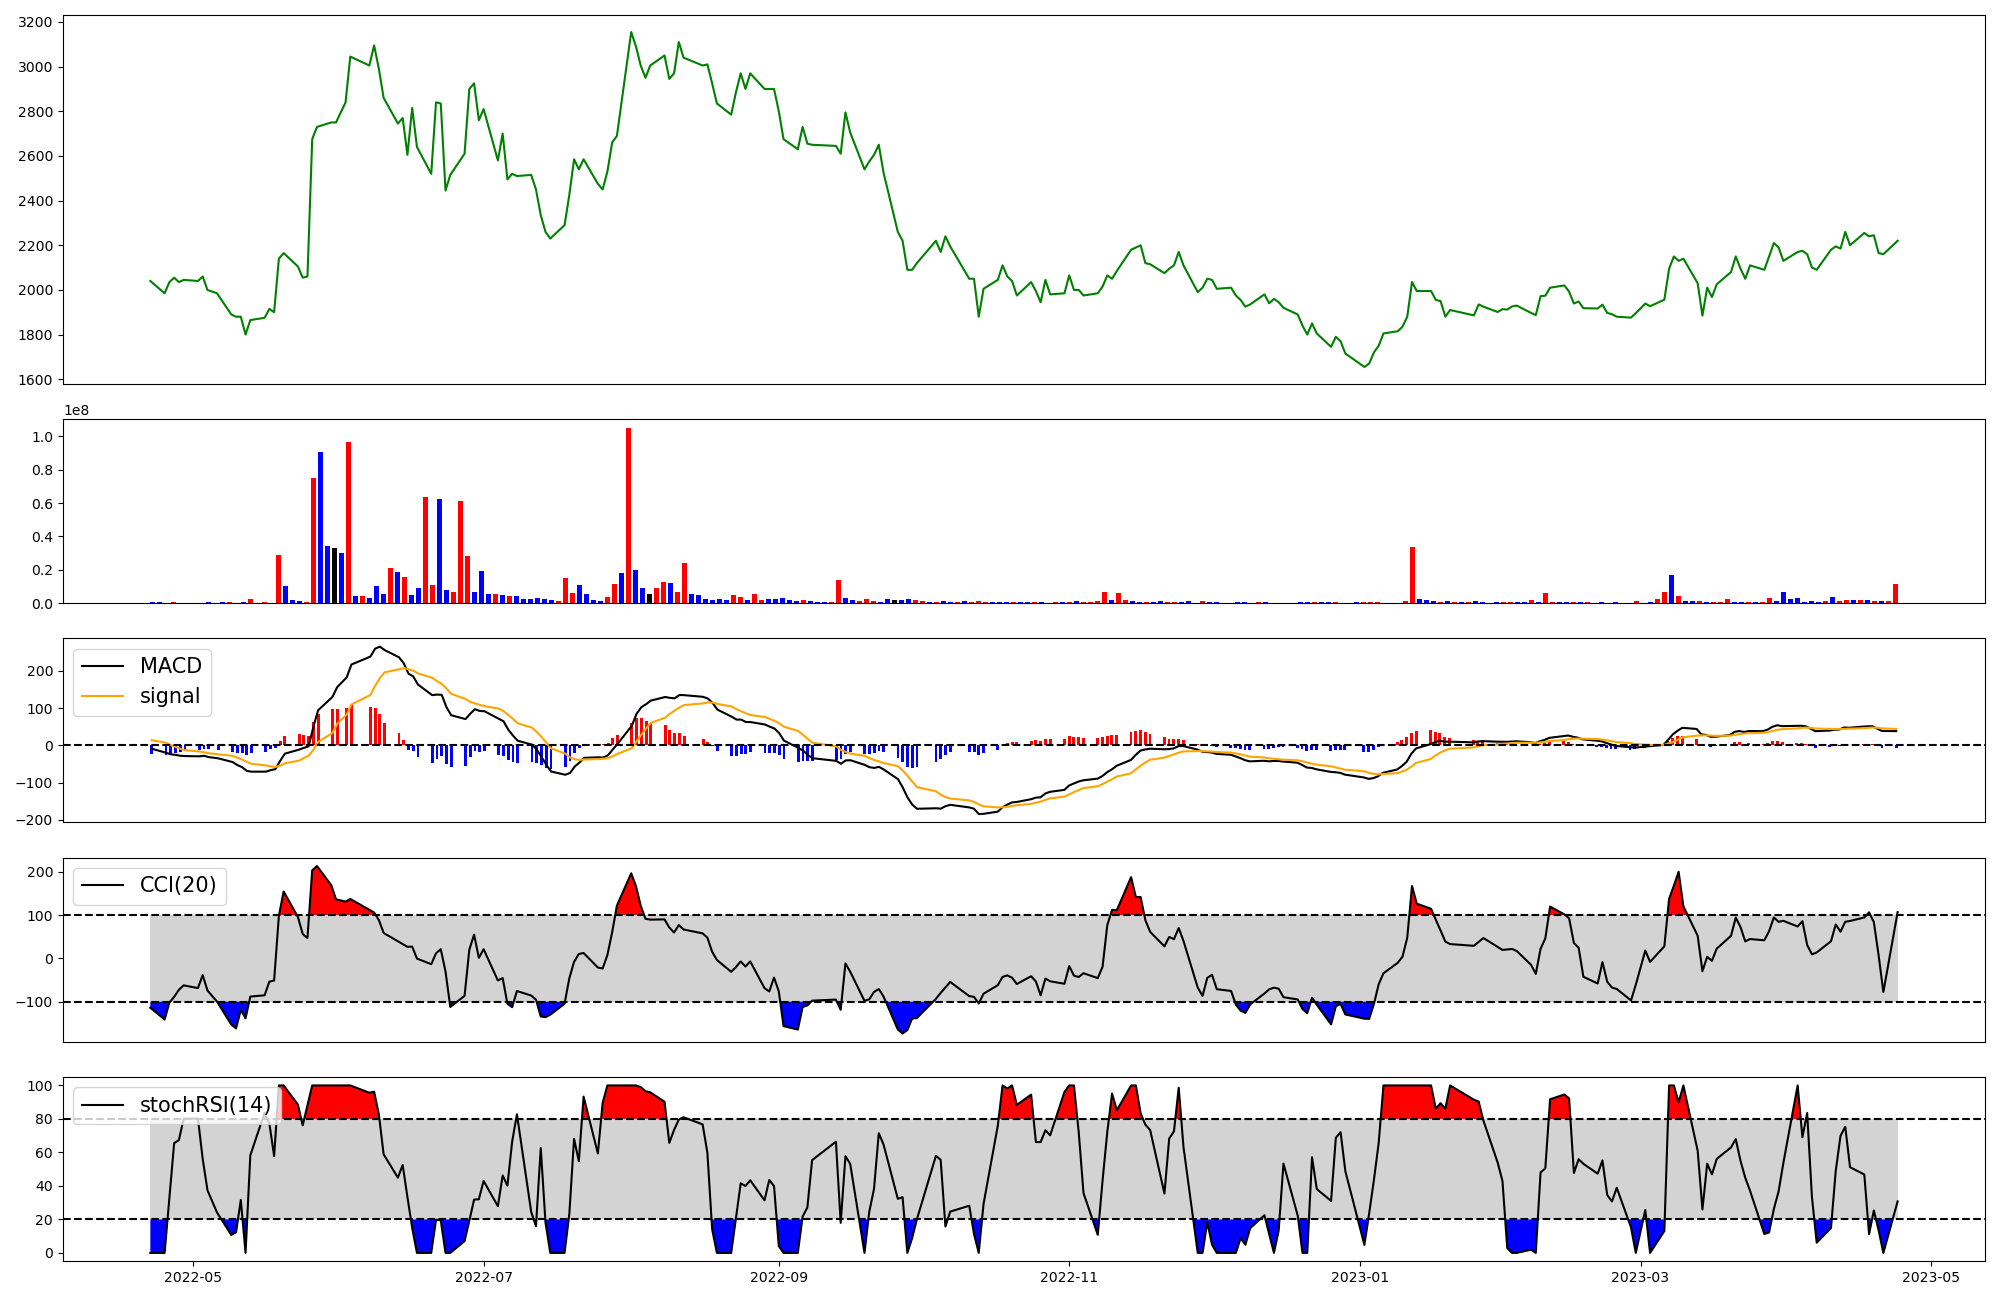
Task: Click the 2022-09 date tick label
Action: tap(778, 1277)
